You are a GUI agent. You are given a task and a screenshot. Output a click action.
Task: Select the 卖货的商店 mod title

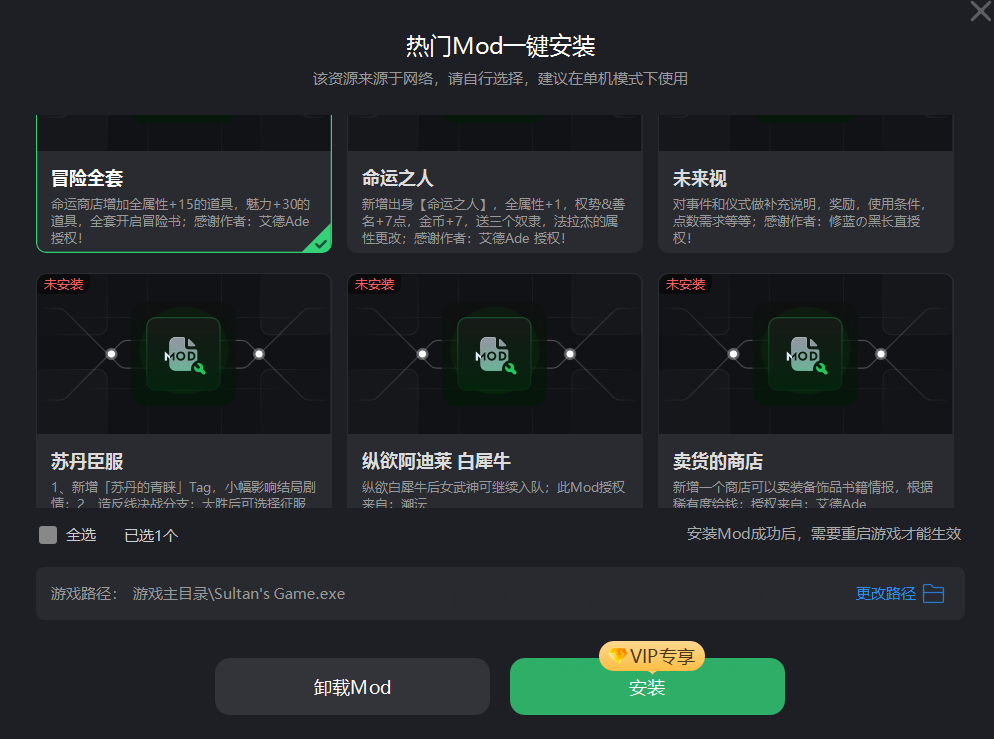718,461
